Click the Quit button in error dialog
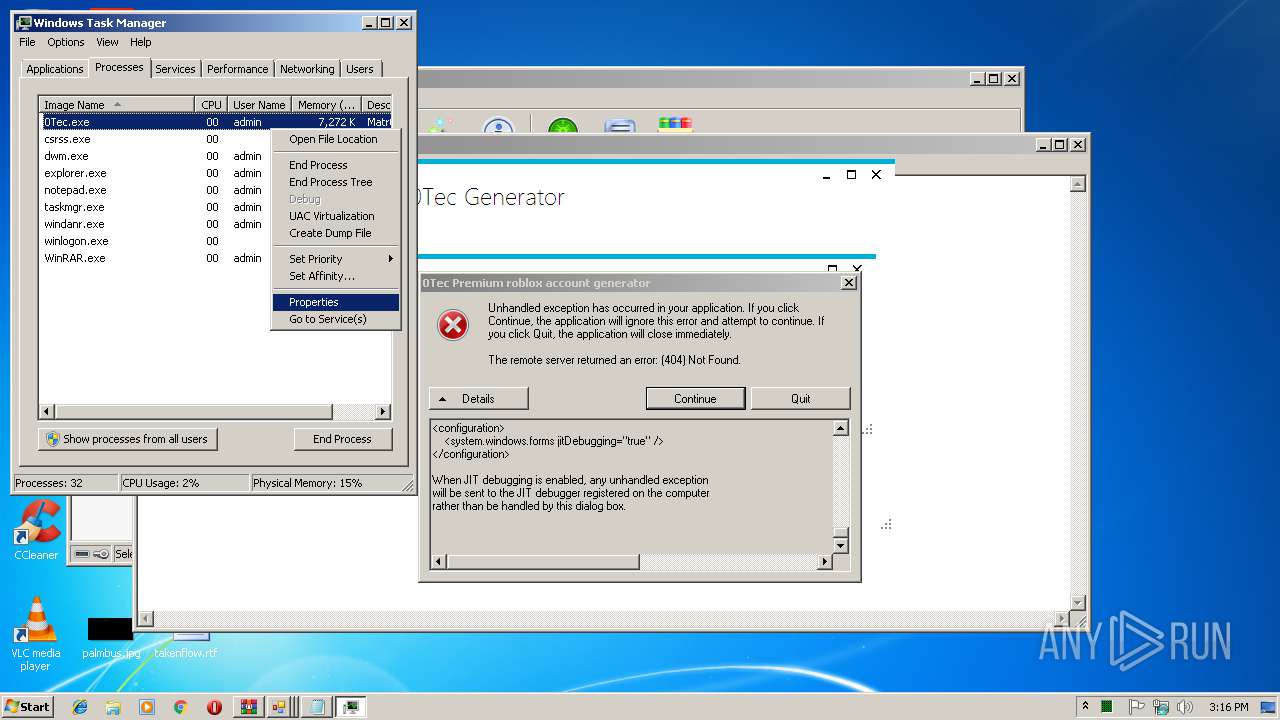This screenshot has height=720, width=1280. coord(800,398)
